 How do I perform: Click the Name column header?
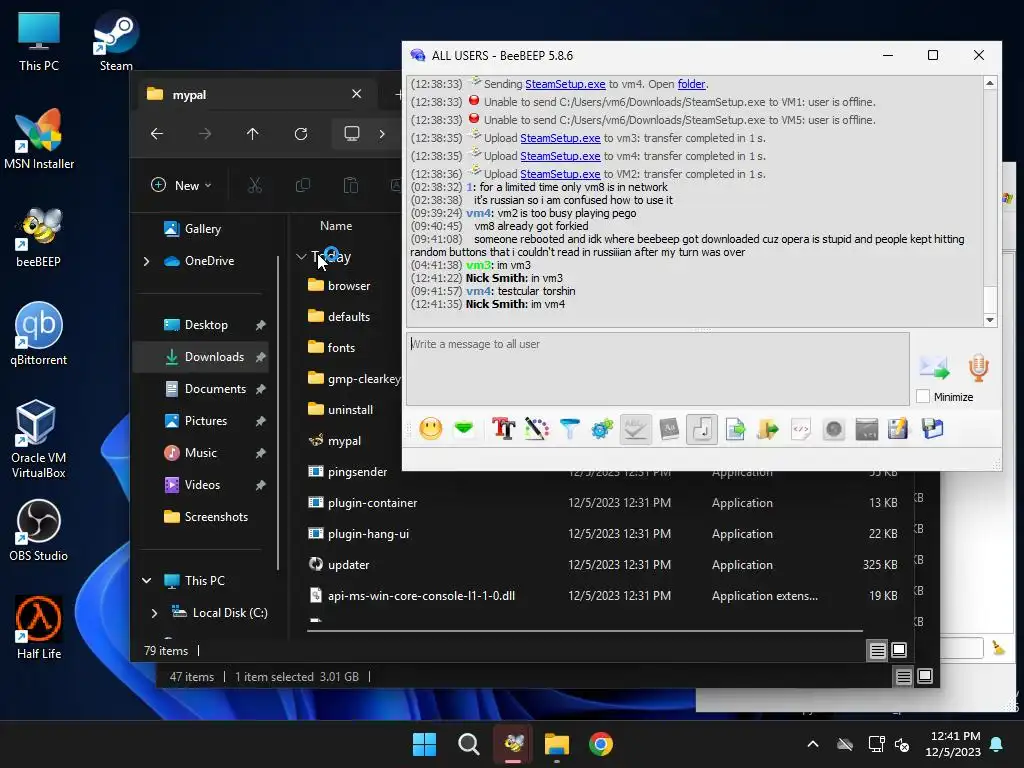click(x=336, y=226)
